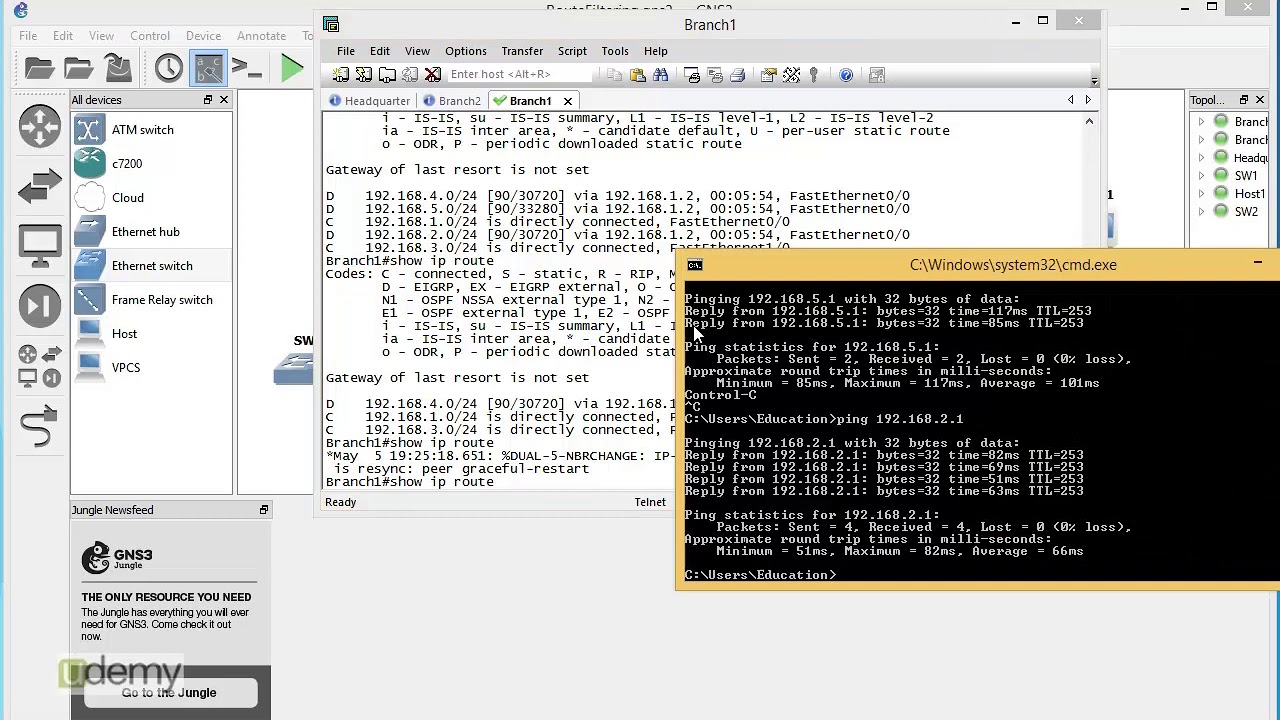1280x720 pixels.
Task: Expand SW1 node in Topology summary
Action: tap(1201, 176)
